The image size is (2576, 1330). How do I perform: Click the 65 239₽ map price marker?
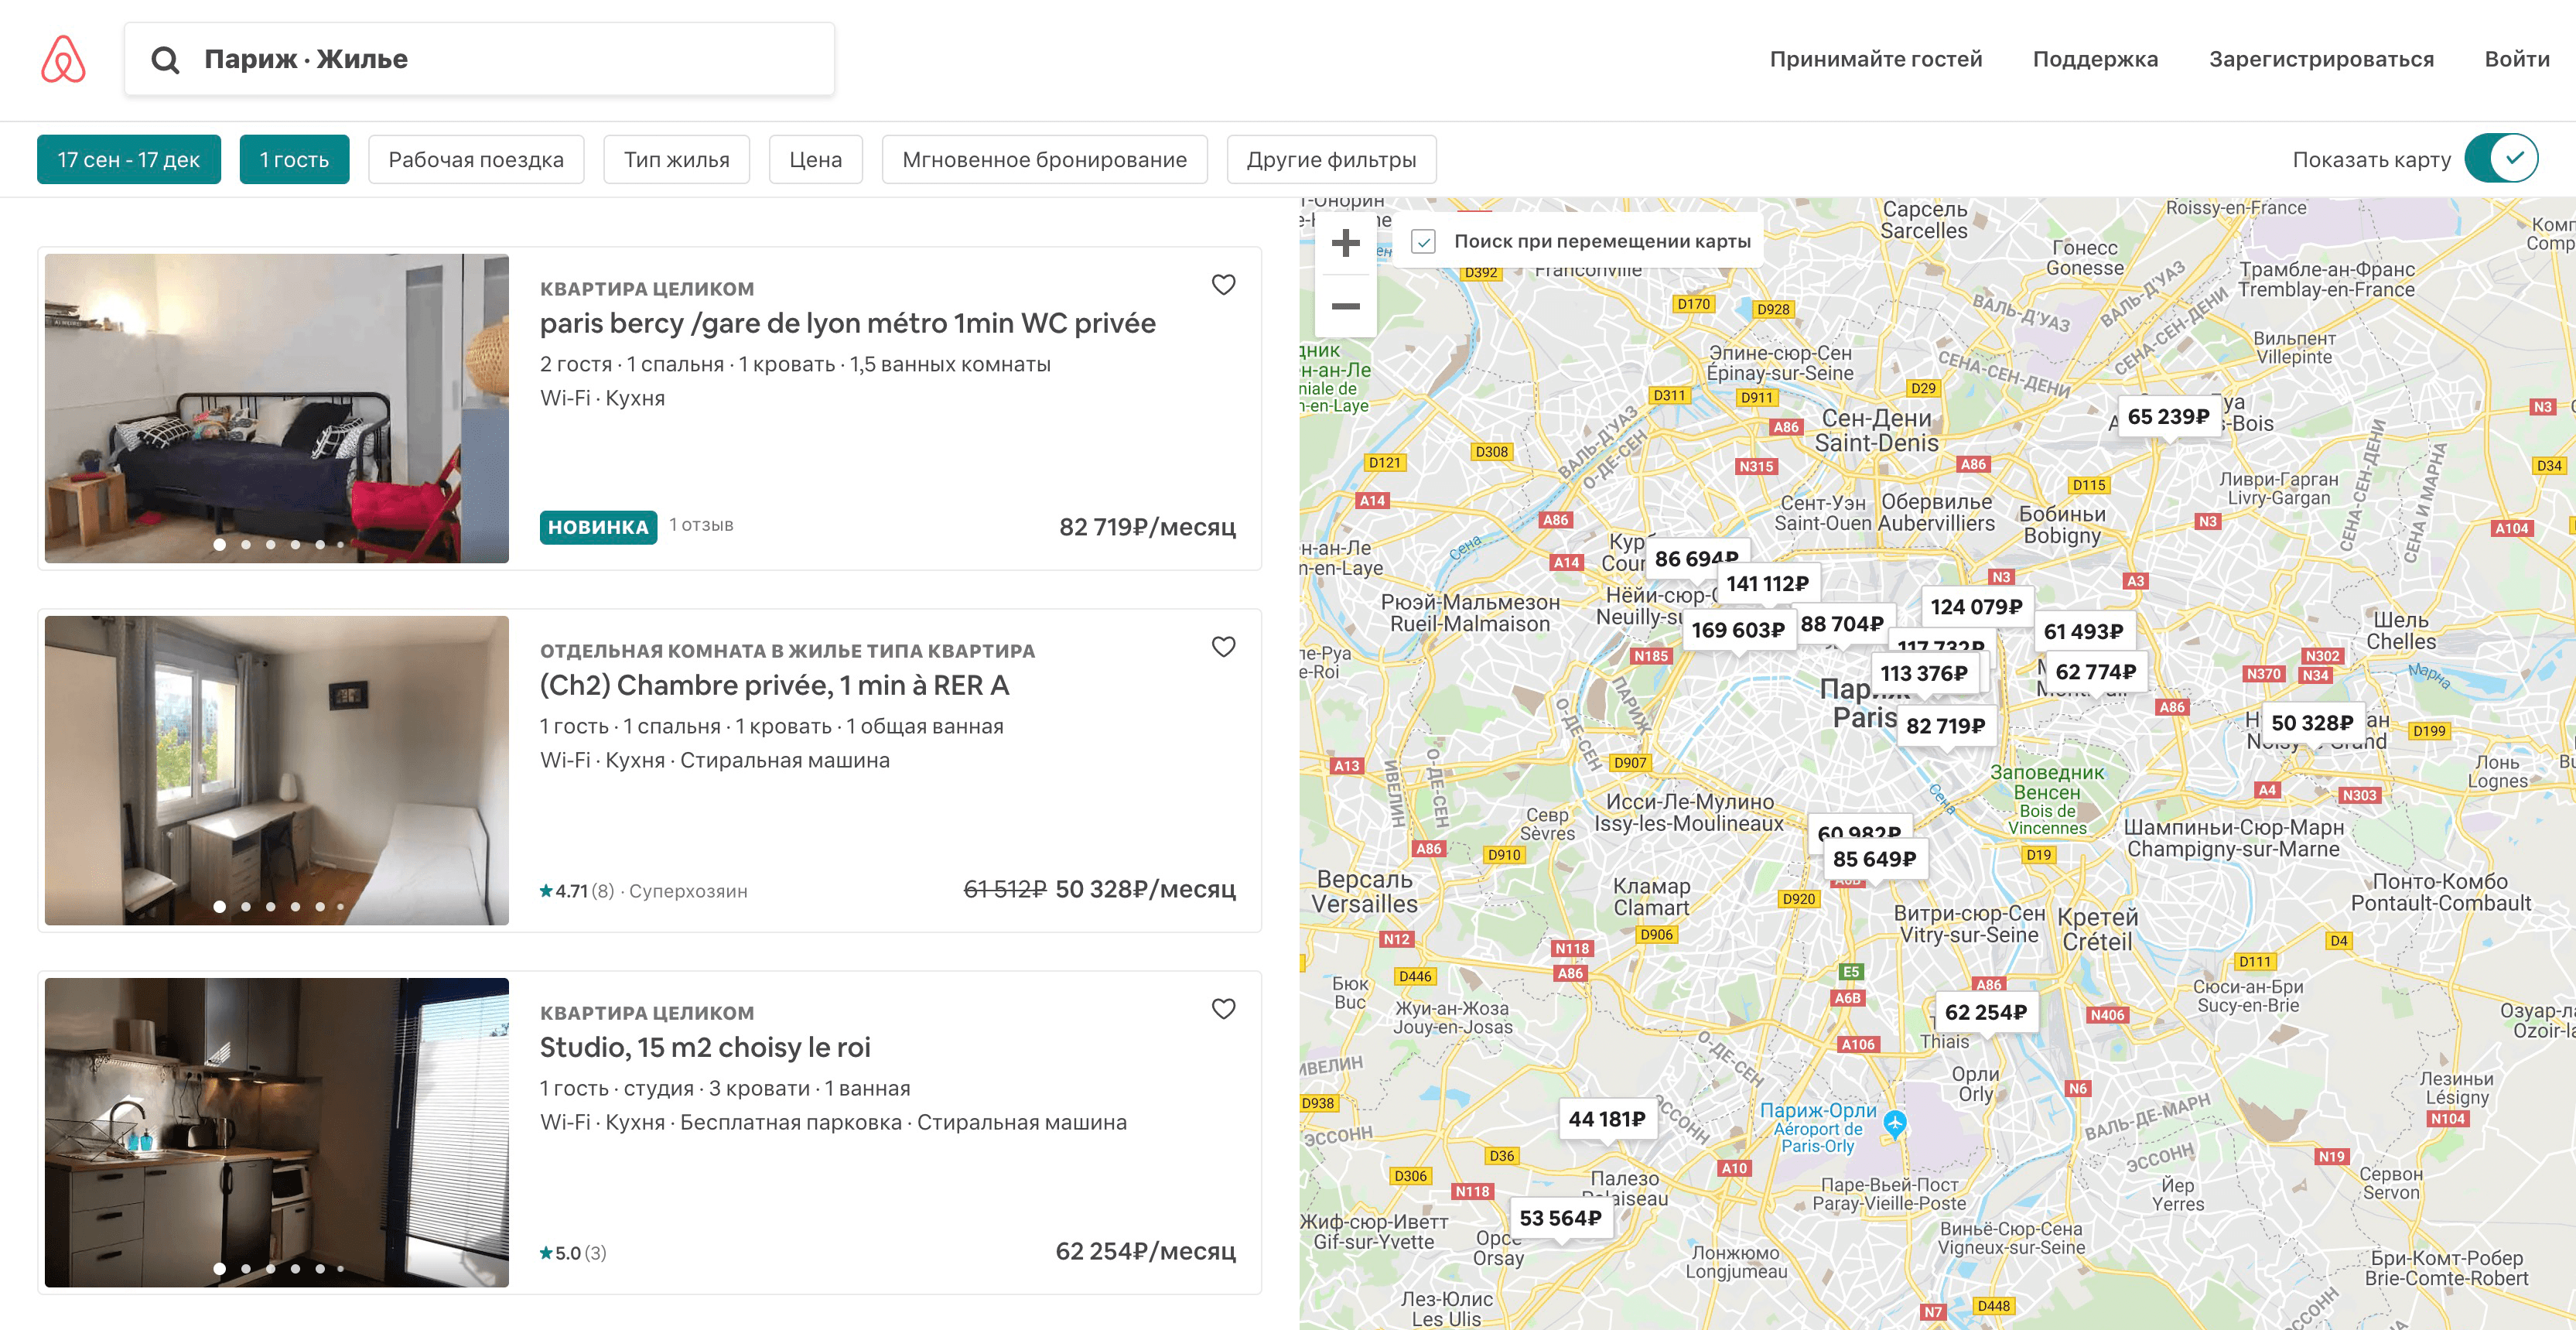pyautogui.click(x=2168, y=417)
